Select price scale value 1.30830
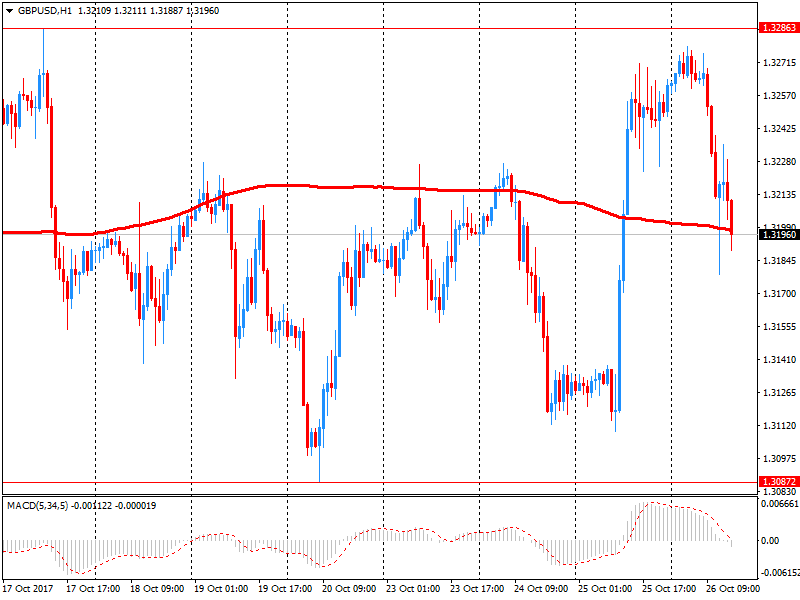 point(779,491)
